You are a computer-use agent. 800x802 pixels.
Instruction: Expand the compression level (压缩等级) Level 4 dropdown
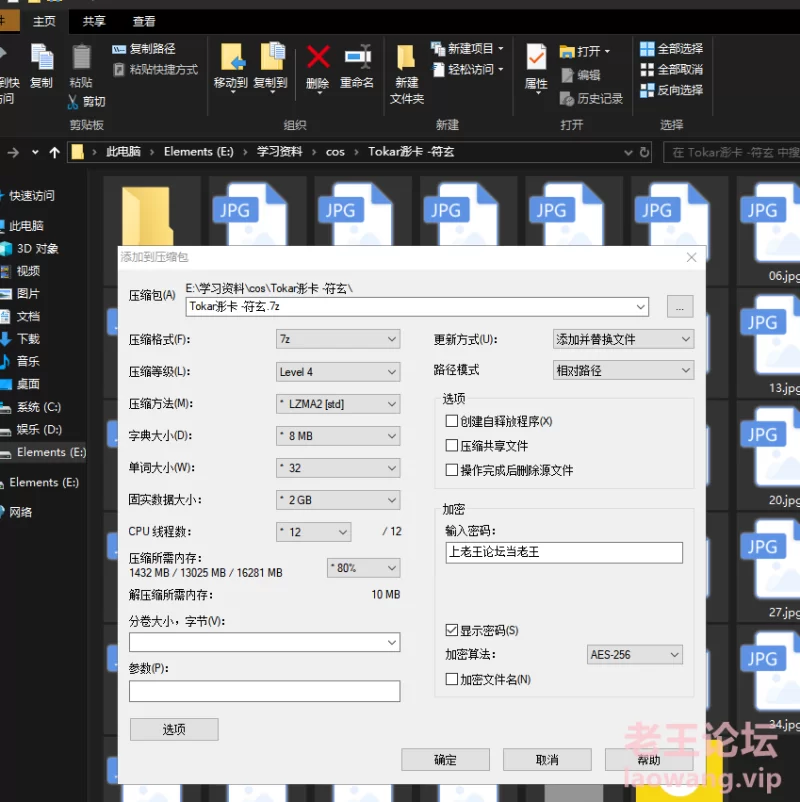[338, 372]
